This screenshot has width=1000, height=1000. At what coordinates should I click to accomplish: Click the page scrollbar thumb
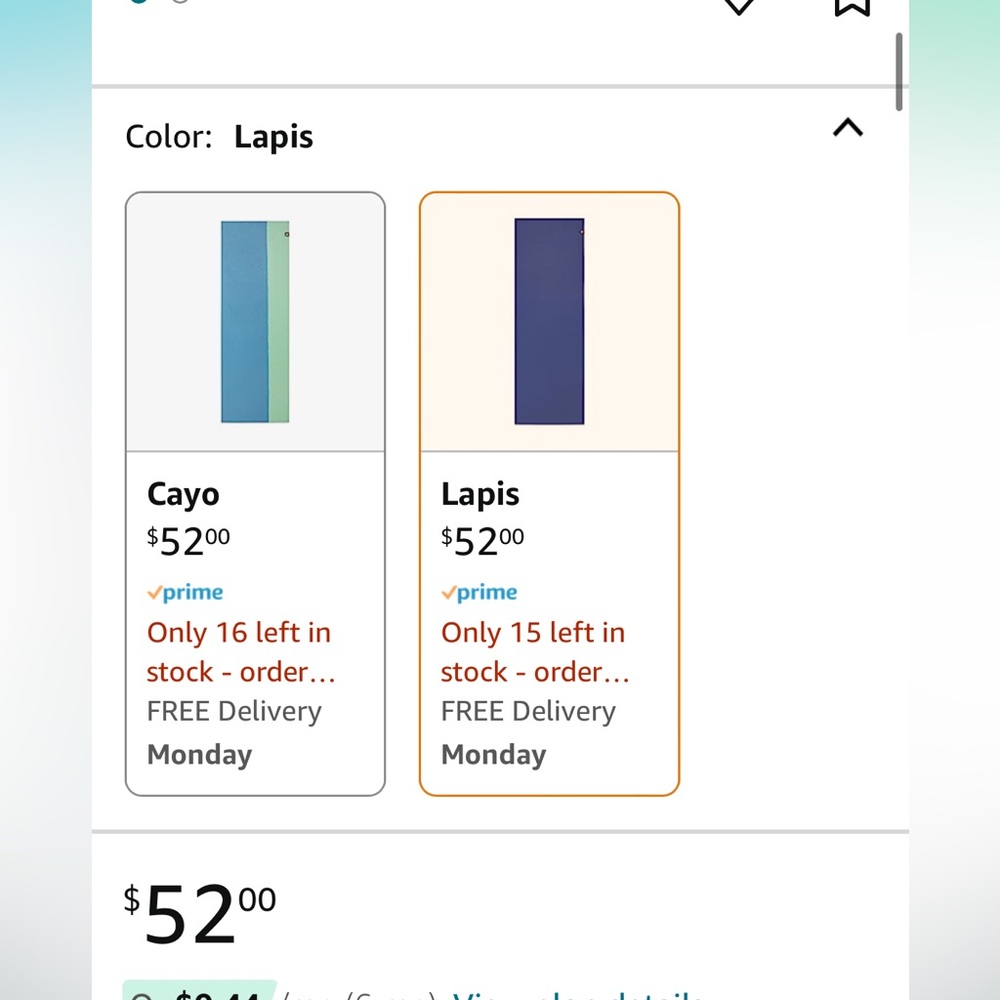click(x=899, y=72)
